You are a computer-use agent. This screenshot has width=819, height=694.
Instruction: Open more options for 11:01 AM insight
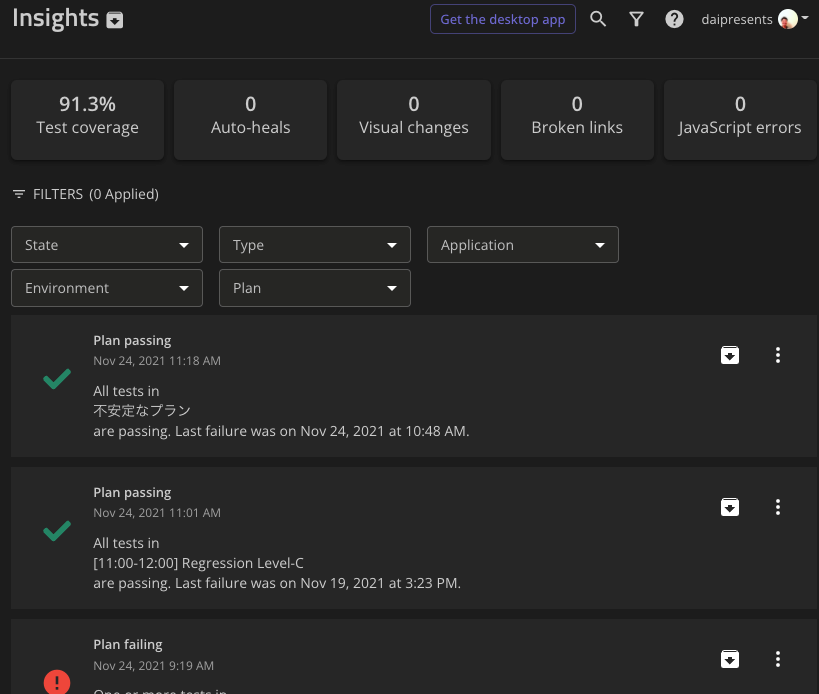[778, 507]
